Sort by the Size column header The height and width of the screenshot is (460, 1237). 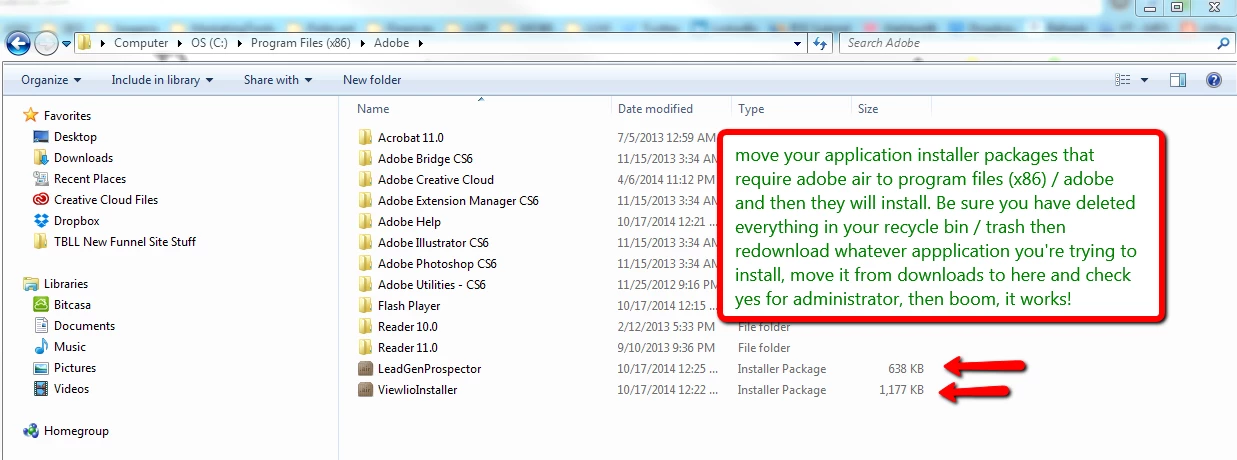click(868, 109)
